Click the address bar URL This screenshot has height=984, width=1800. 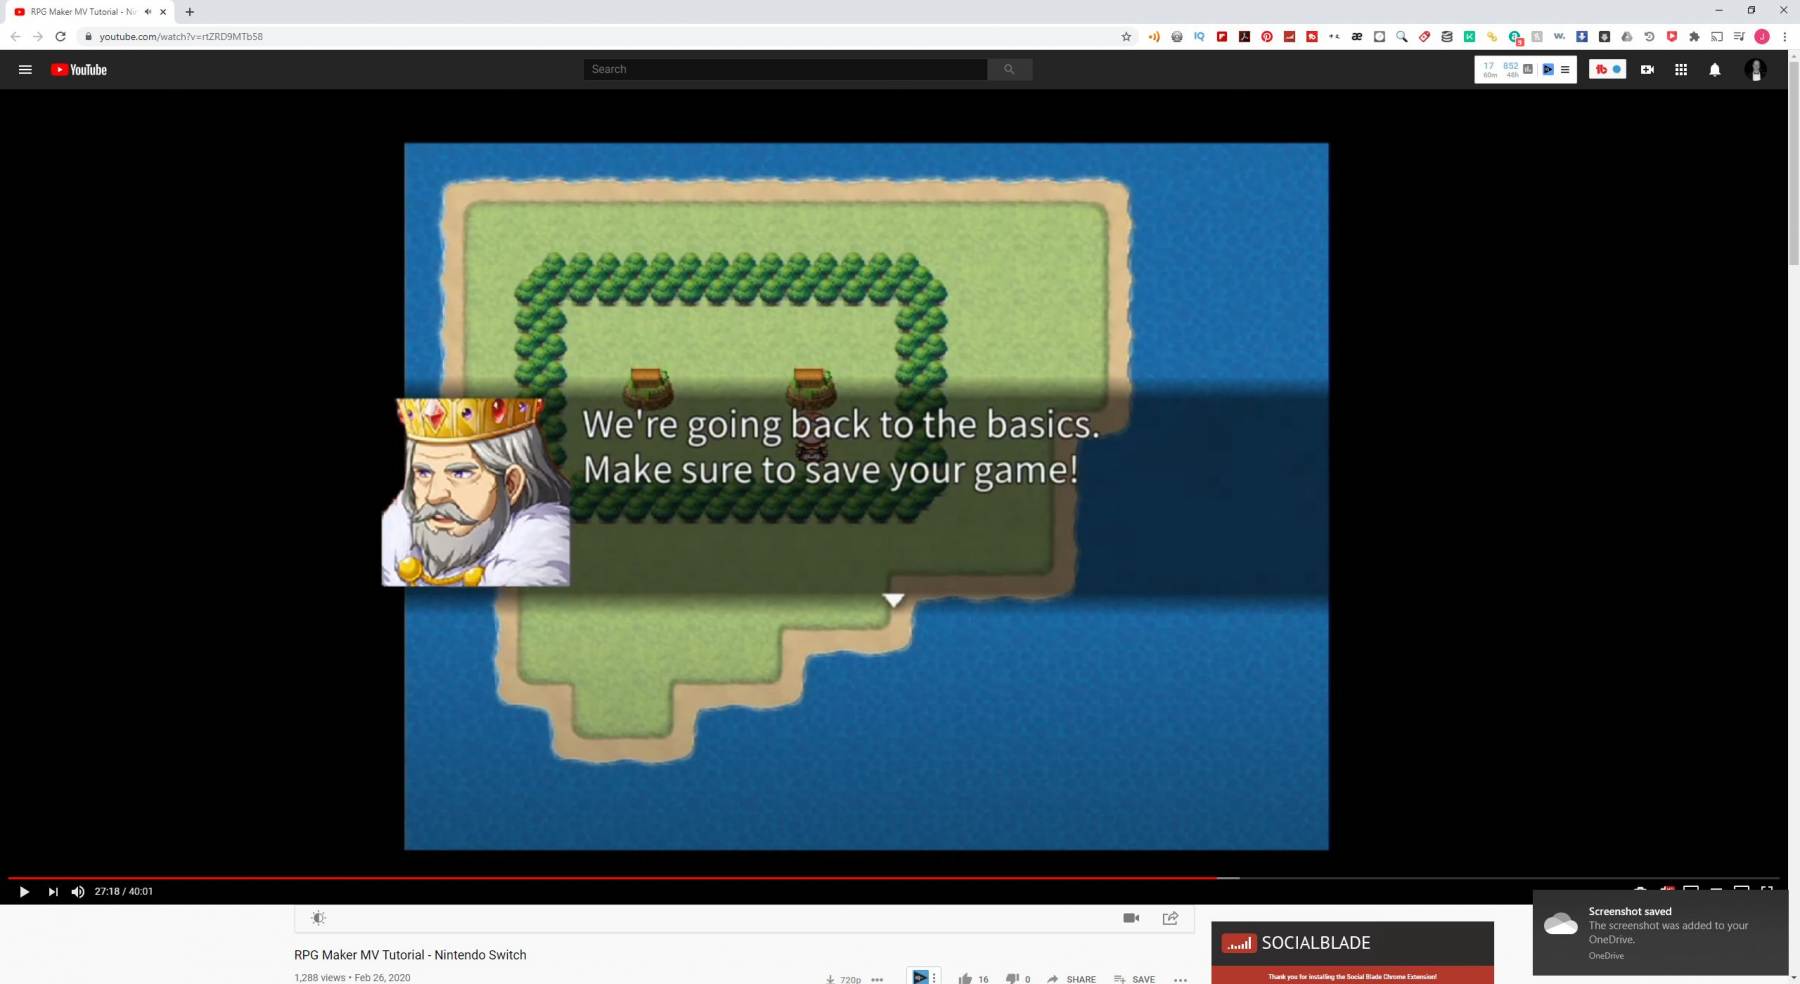click(181, 36)
